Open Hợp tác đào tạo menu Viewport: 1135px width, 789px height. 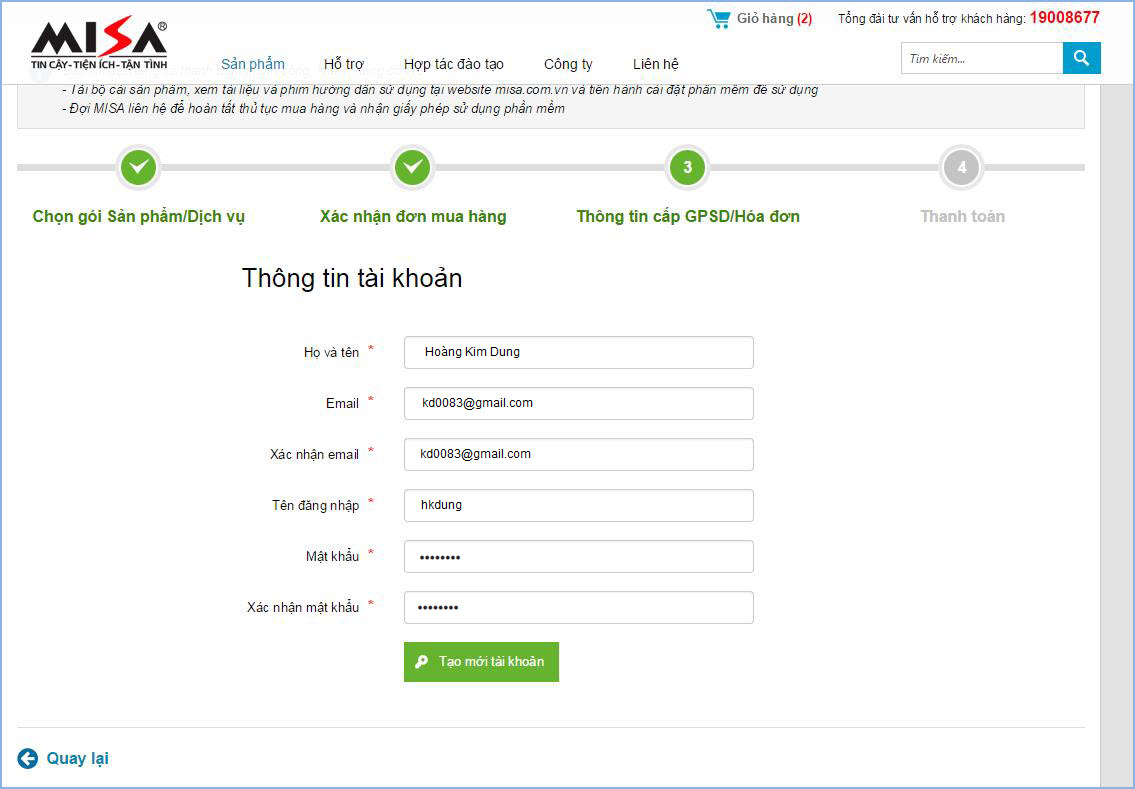(454, 64)
